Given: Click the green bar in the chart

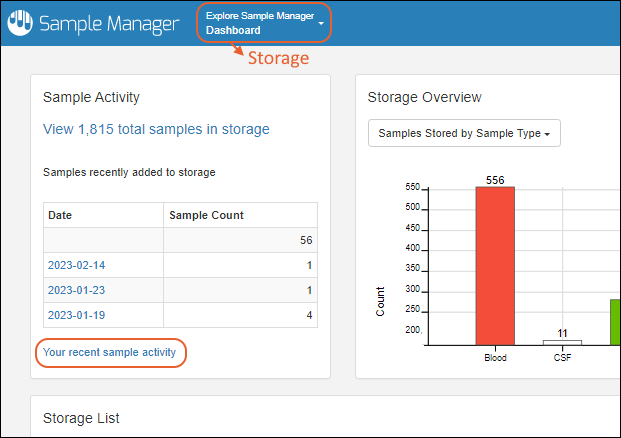Looking at the screenshot, I should 615,321.
